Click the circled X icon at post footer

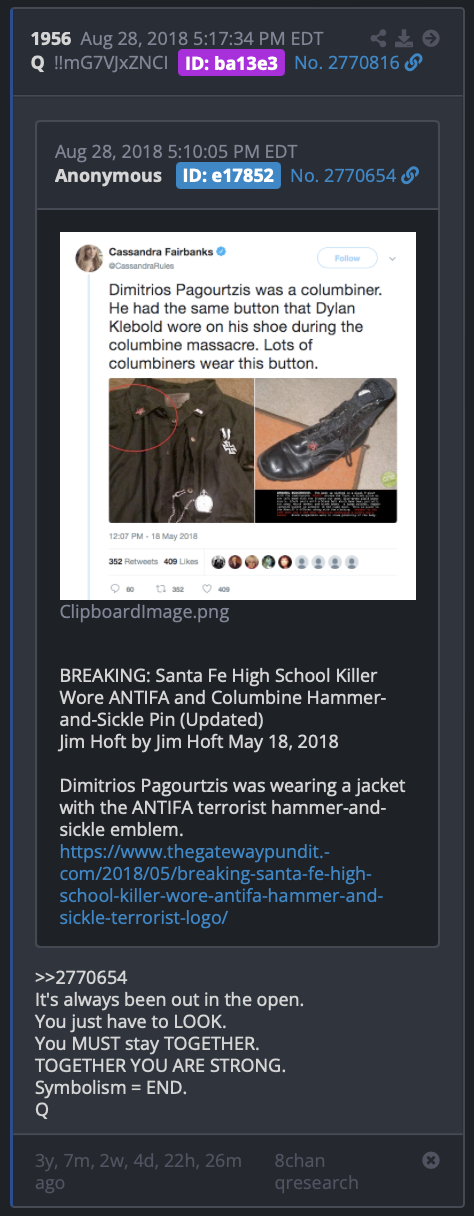[x=431, y=1161]
